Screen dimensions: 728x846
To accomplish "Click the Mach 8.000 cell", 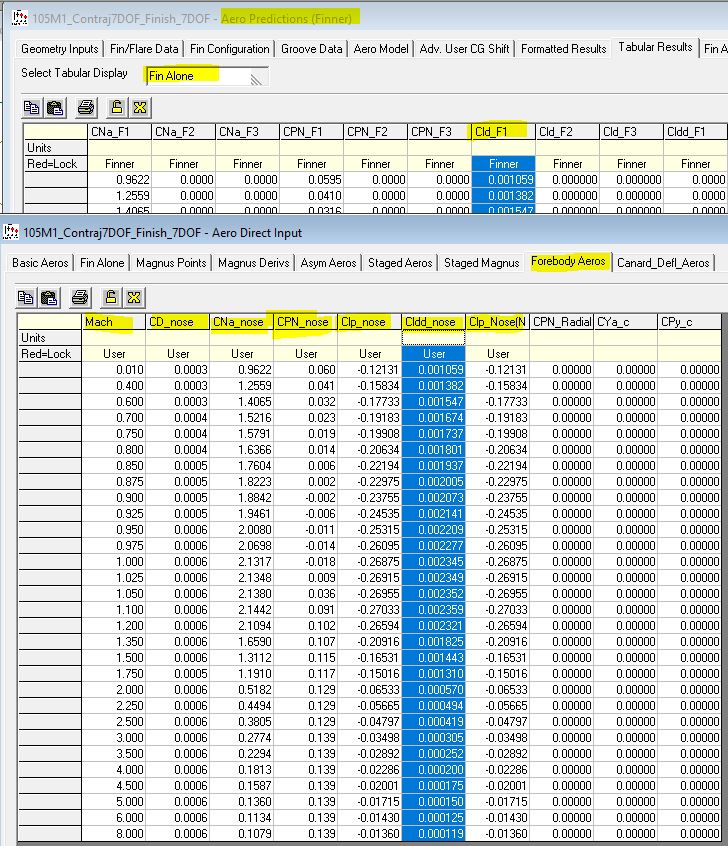I will tap(113, 833).
